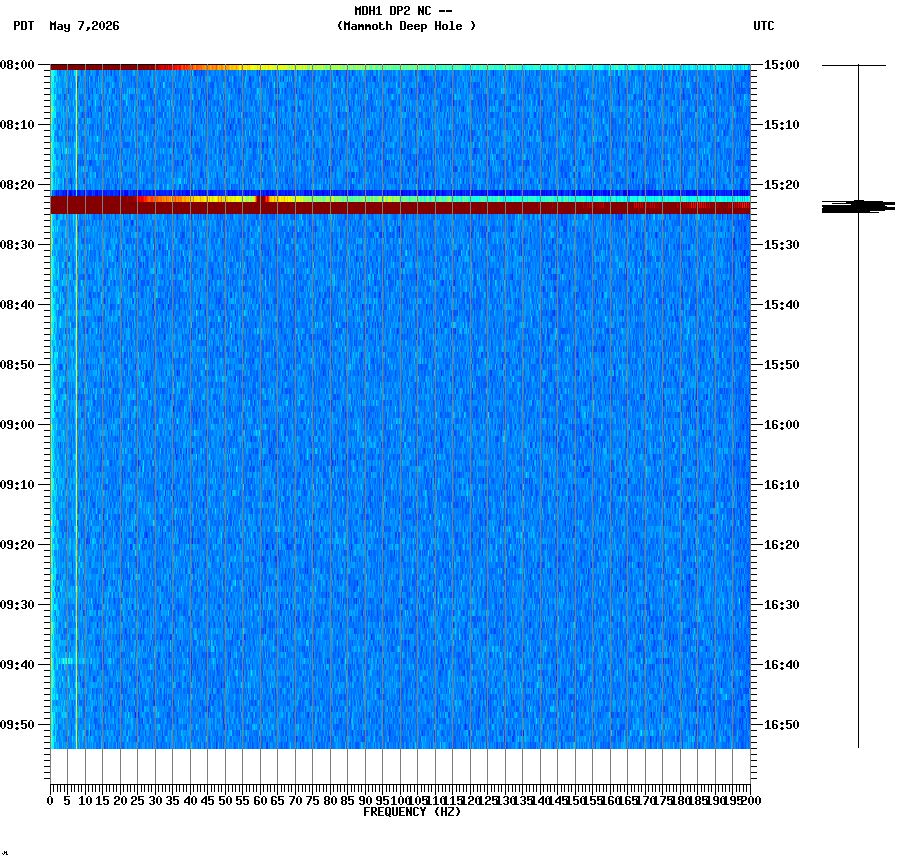Click the "PDT" timezone label
The width and height of the screenshot is (902, 864).
point(24,26)
